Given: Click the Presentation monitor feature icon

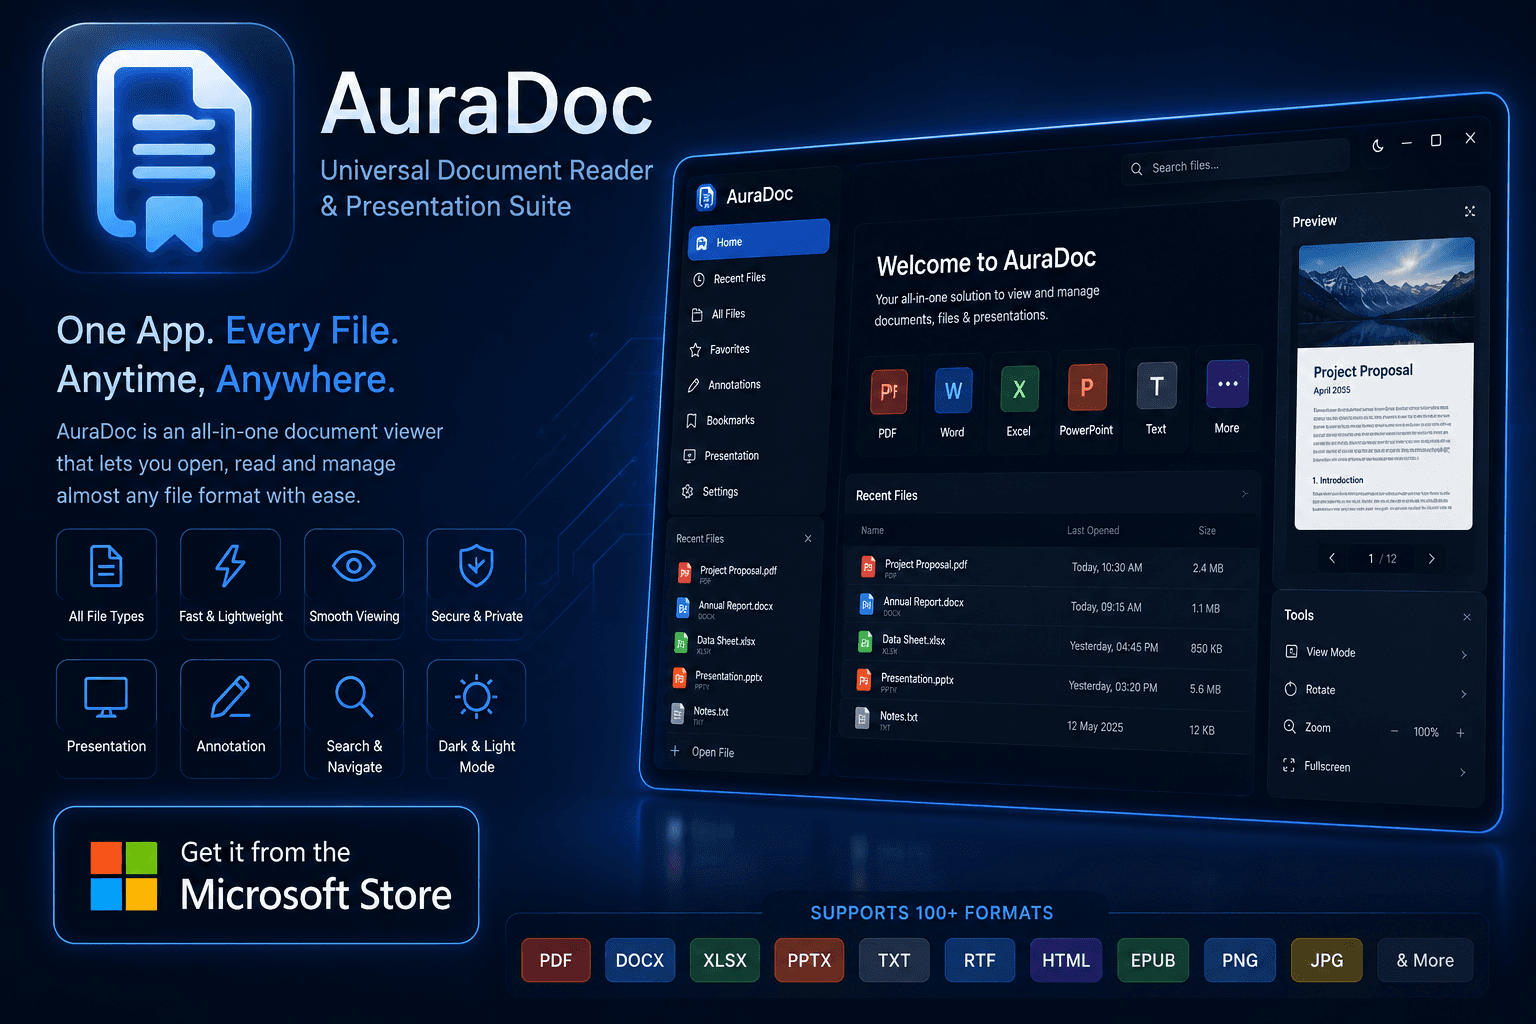Looking at the screenshot, I should coord(106,697).
